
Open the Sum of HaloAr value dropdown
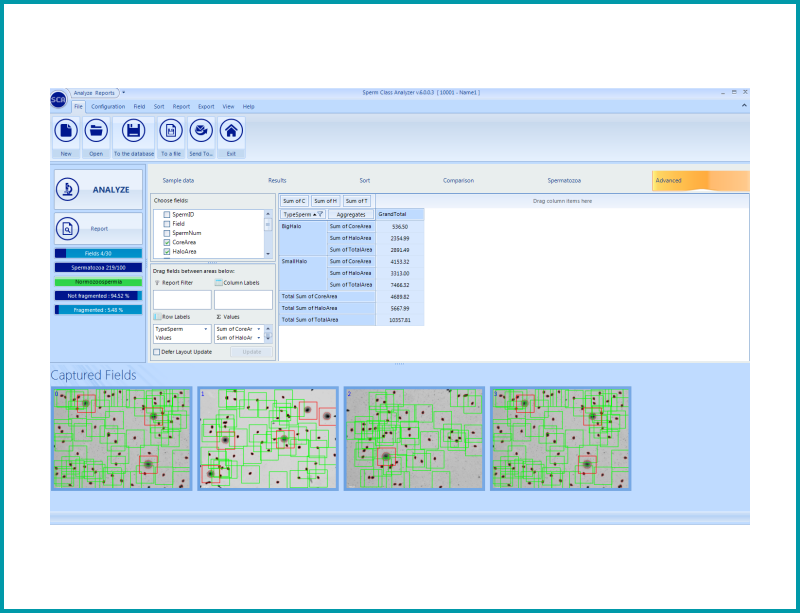click(259, 338)
